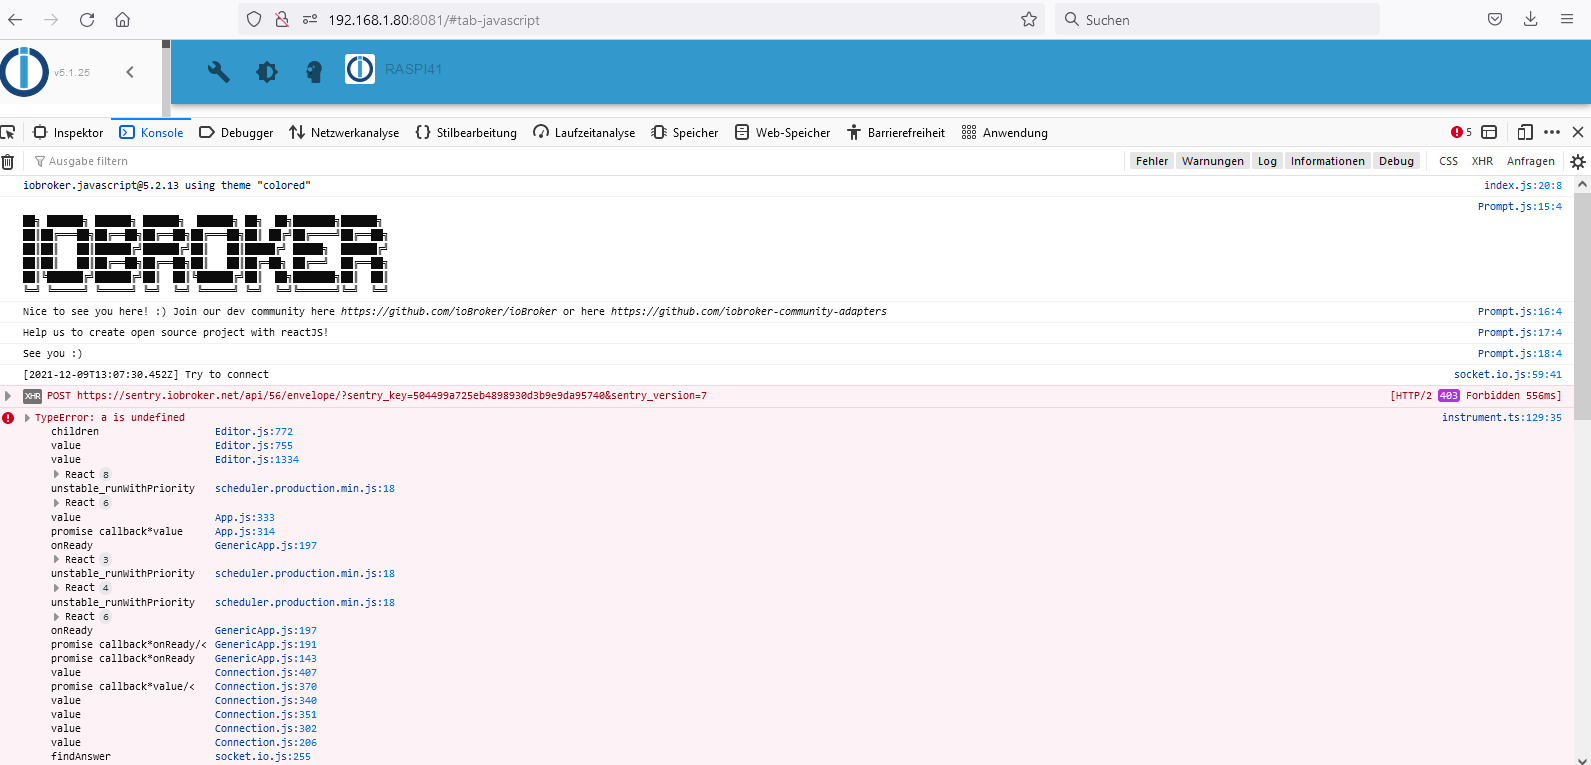Image resolution: width=1591 pixels, height=765 pixels.
Task: Toggle Informationen filter
Action: click(x=1328, y=161)
